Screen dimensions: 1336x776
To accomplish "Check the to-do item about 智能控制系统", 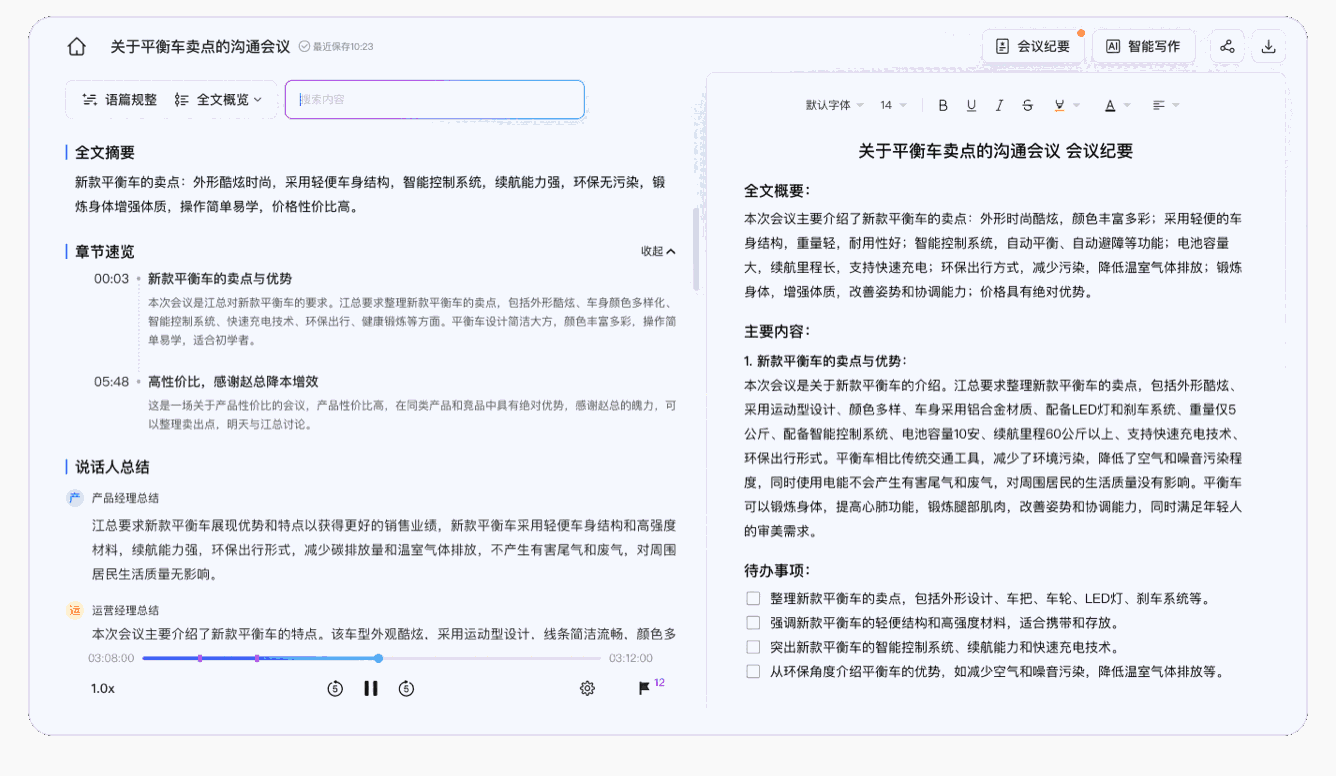I will click(x=753, y=646).
